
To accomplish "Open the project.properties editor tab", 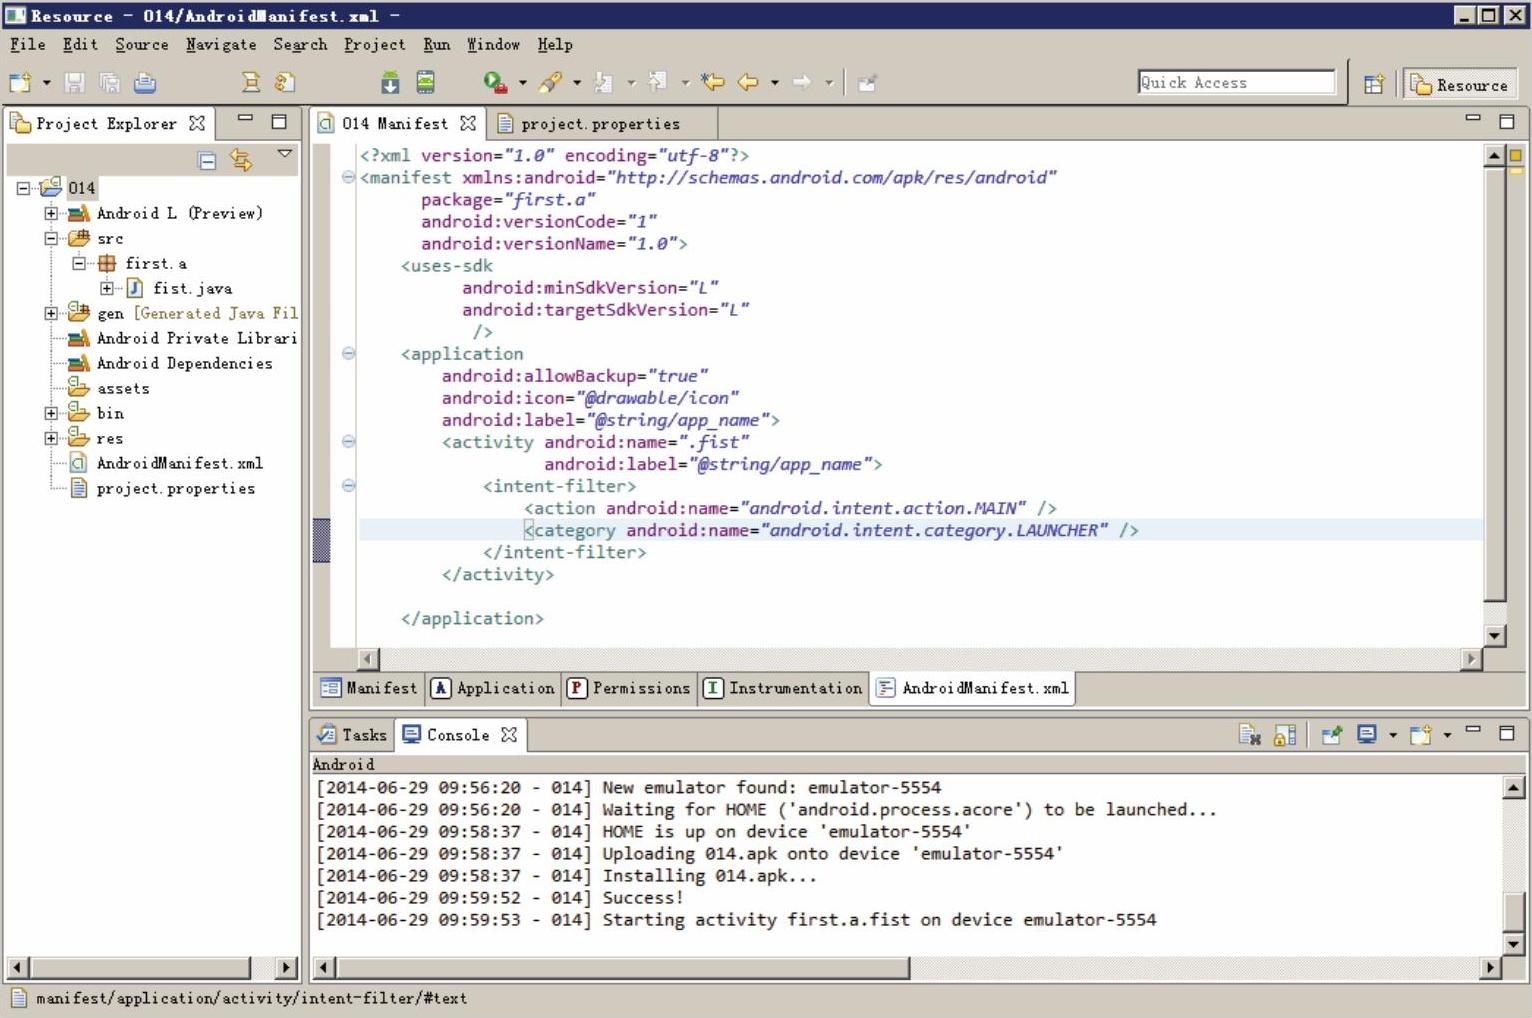I will [x=599, y=124].
